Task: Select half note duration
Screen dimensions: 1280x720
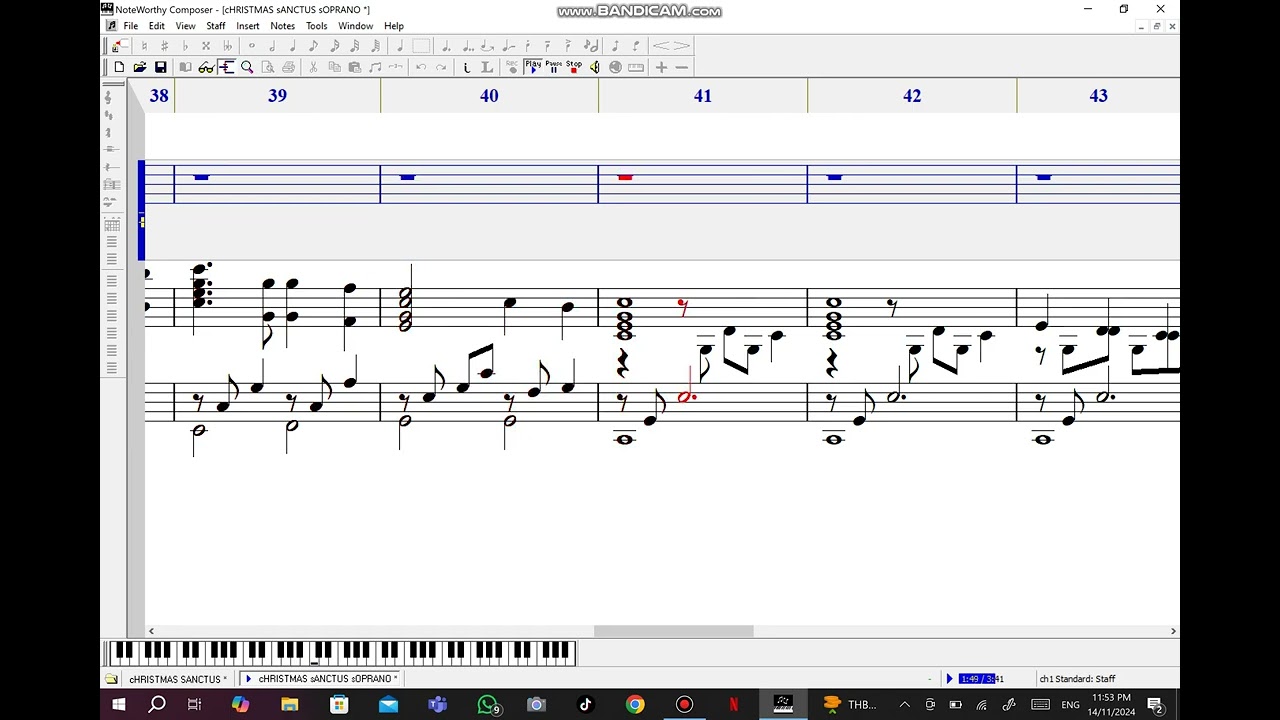Action: point(272,46)
